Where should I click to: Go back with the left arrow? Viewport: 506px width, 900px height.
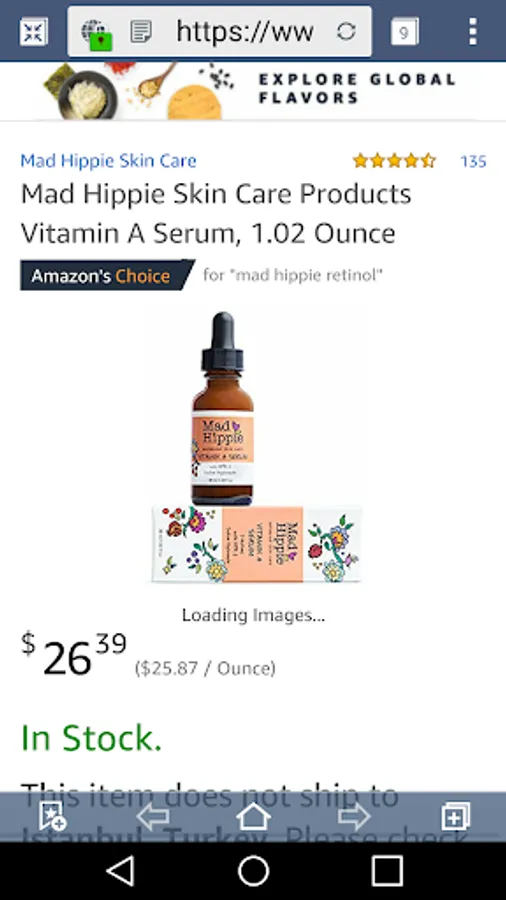tap(153, 816)
